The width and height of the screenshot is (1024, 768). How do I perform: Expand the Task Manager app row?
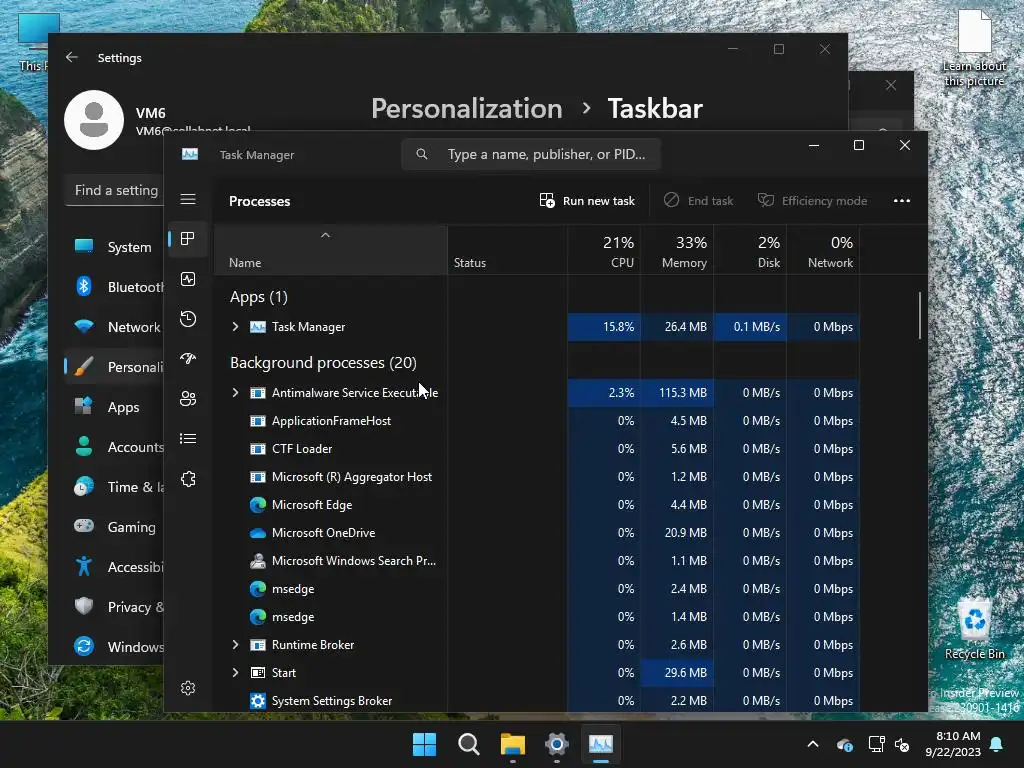pos(235,327)
